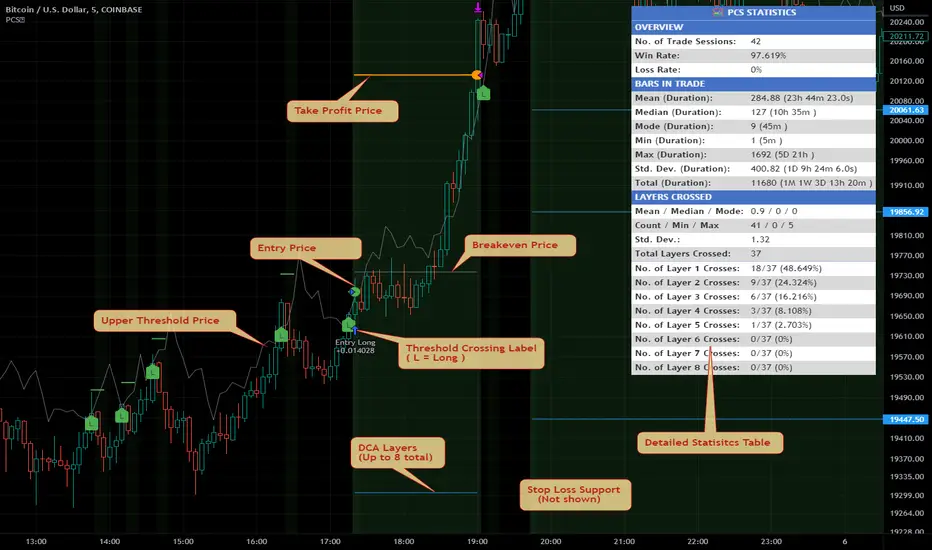Click the purple marker above the 19:00 candles
Viewport: 932px width, 550px height.
478,8
